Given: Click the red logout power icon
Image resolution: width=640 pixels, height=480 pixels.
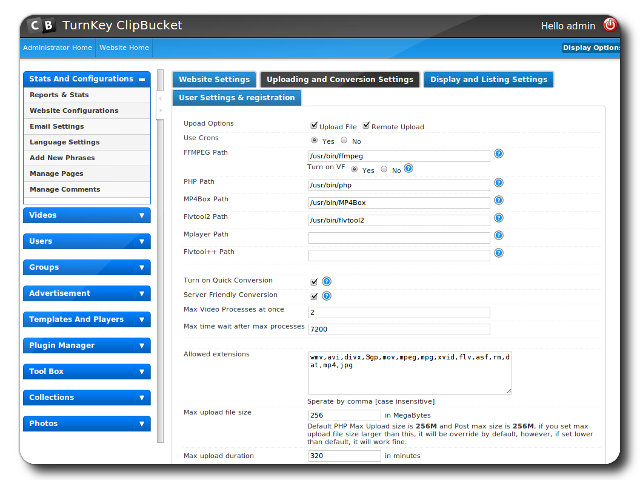Looking at the screenshot, I should tap(609, 25).
